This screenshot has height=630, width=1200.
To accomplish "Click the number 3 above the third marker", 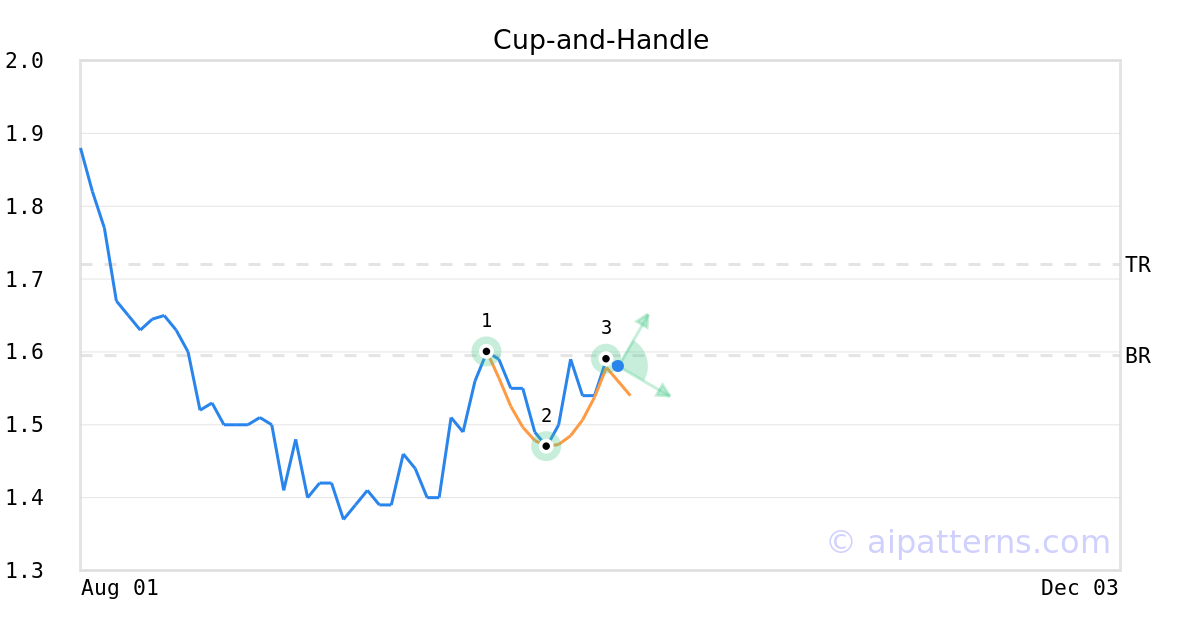I will coord(606,328).
